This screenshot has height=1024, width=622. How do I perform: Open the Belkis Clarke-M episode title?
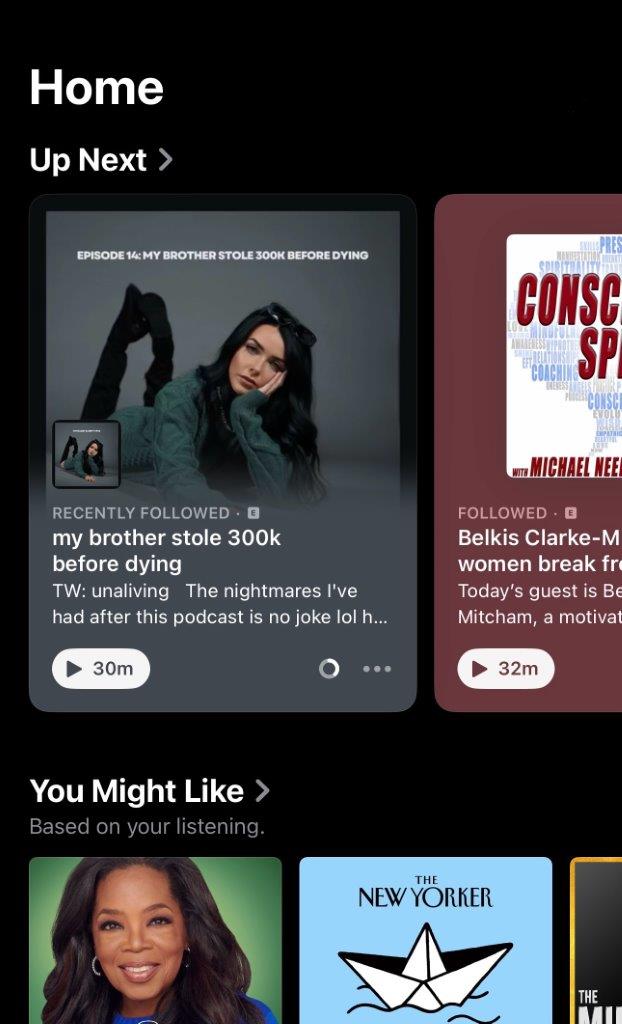click(x=540, y=551)
